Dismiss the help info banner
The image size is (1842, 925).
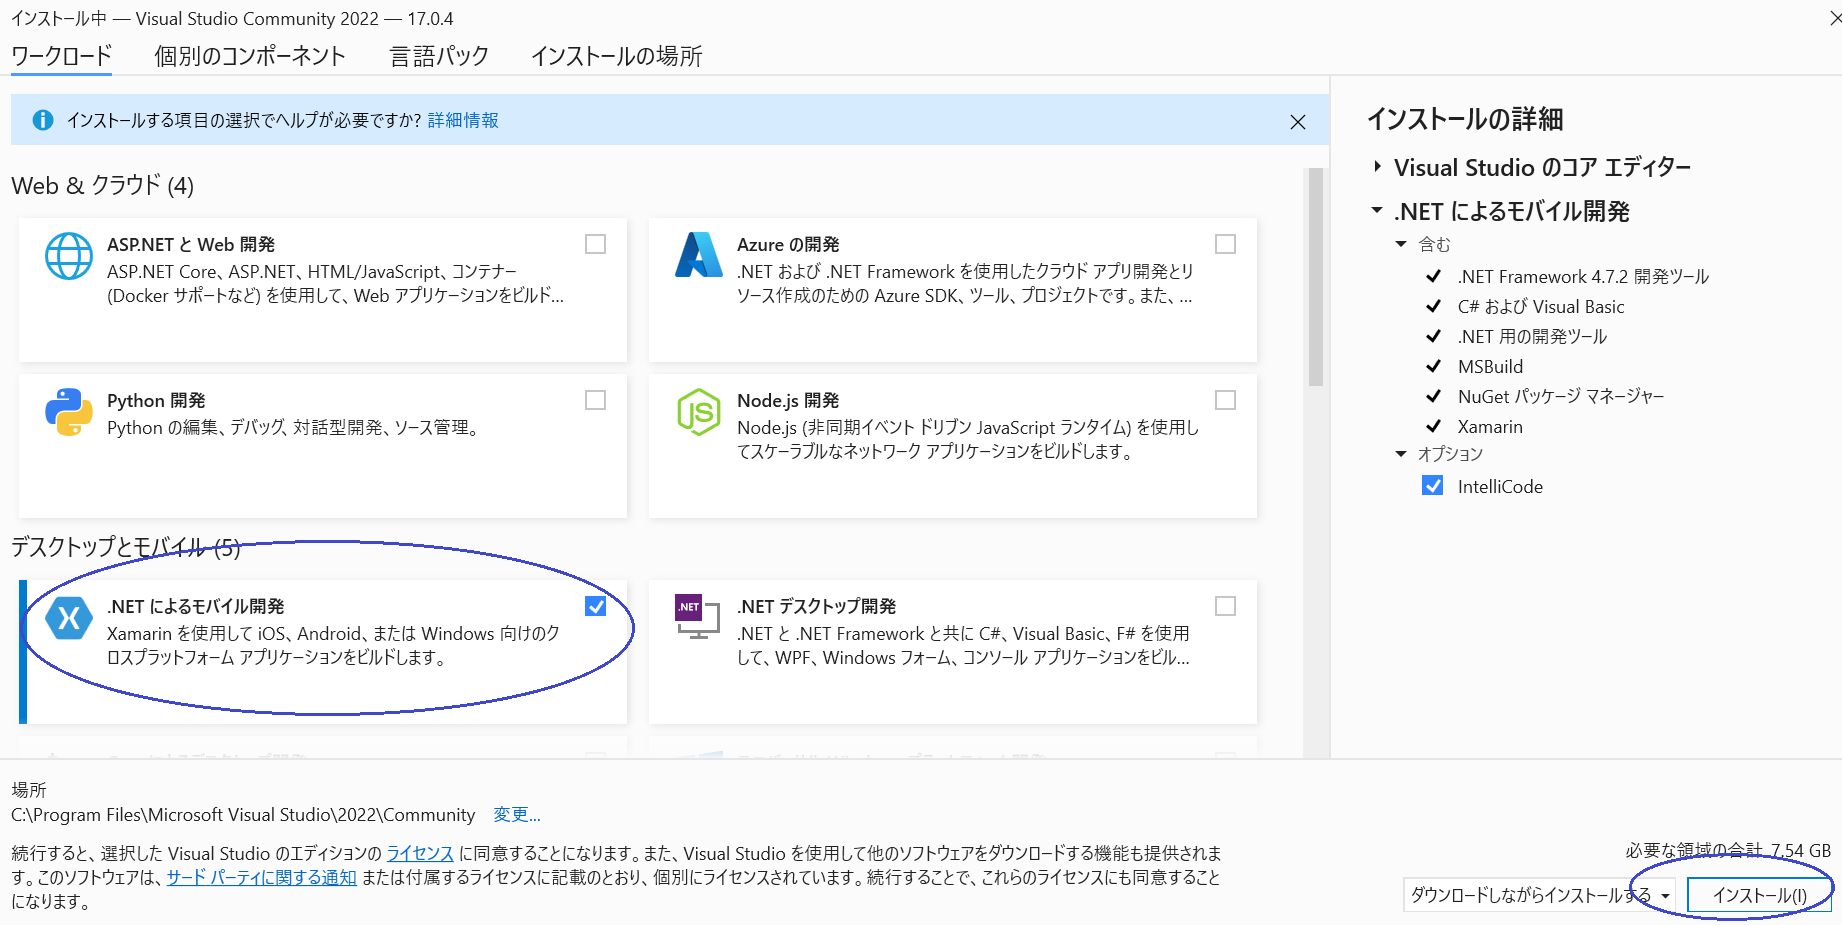tap(1298, 122)
